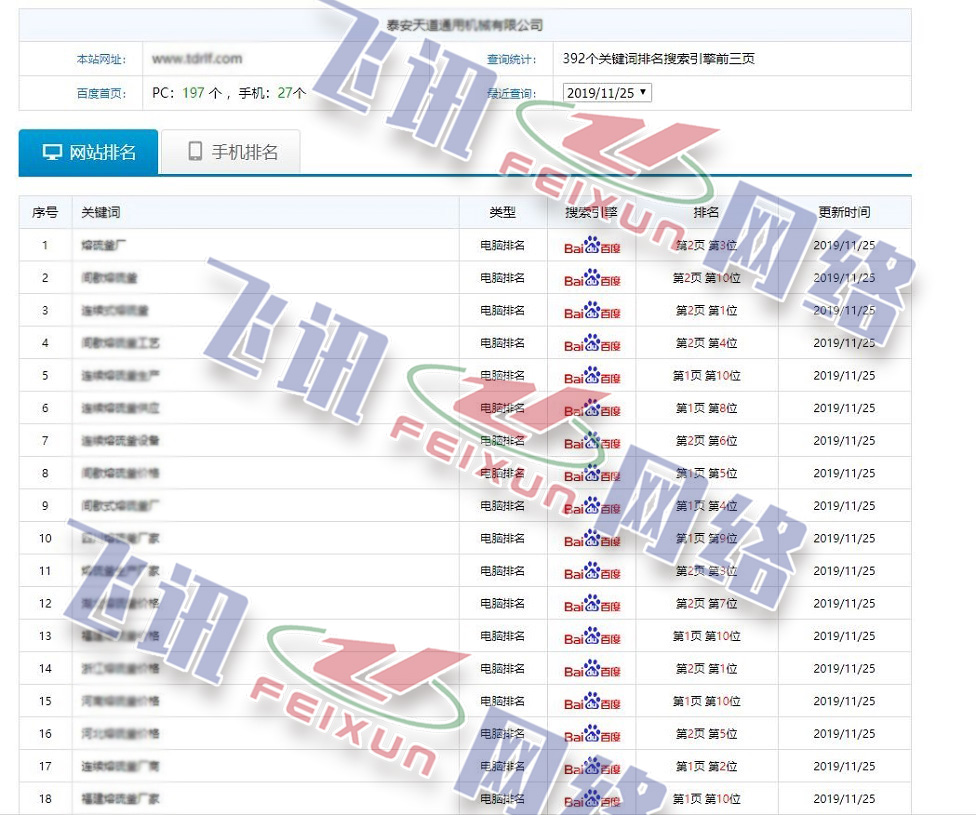Click the Baidu logo in row 6
The width and height of the screenshot is (976, 815).
tap(592, 408)
